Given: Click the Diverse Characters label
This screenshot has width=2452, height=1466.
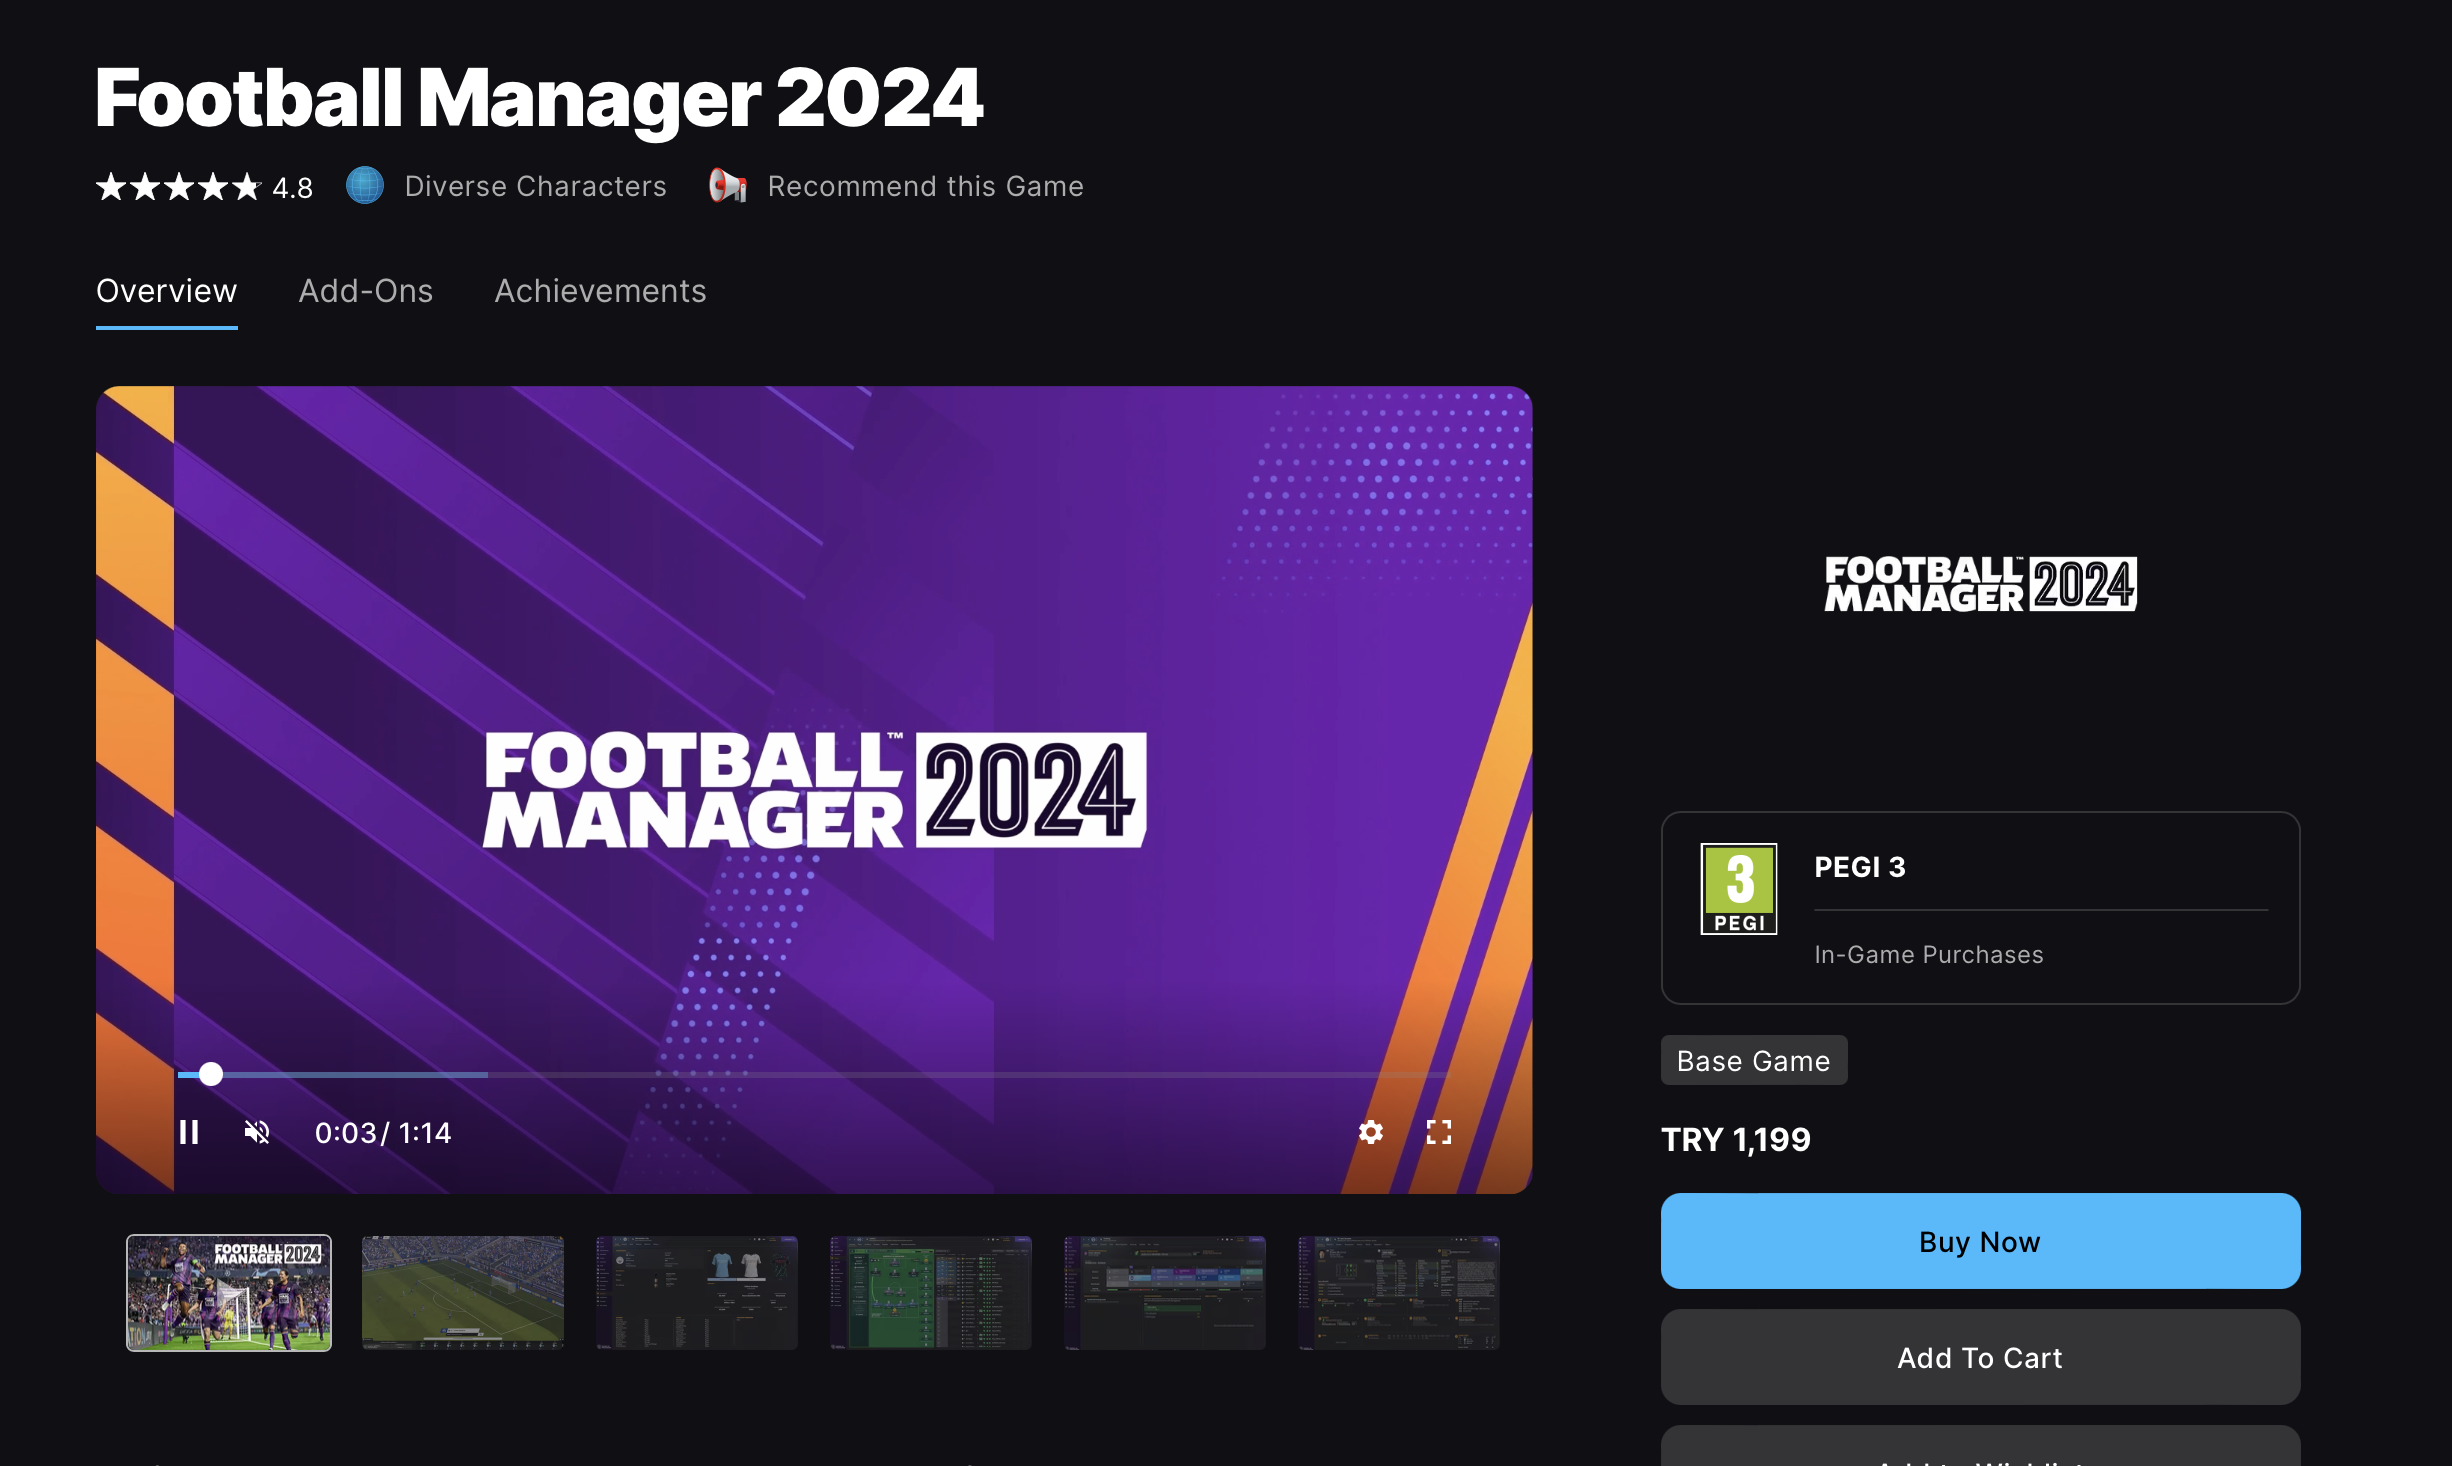Looking at the screenshot, I should point(536,186).
